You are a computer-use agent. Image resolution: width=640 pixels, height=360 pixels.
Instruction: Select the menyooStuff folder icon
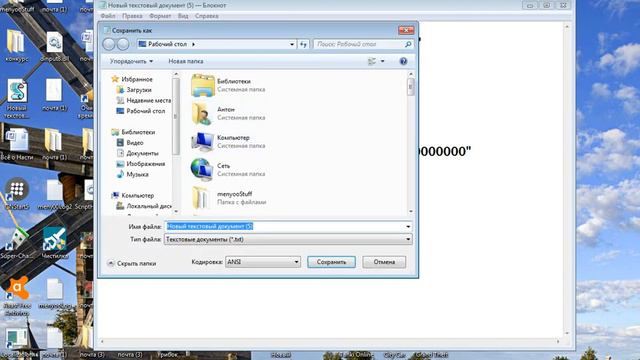coord(201,198)
